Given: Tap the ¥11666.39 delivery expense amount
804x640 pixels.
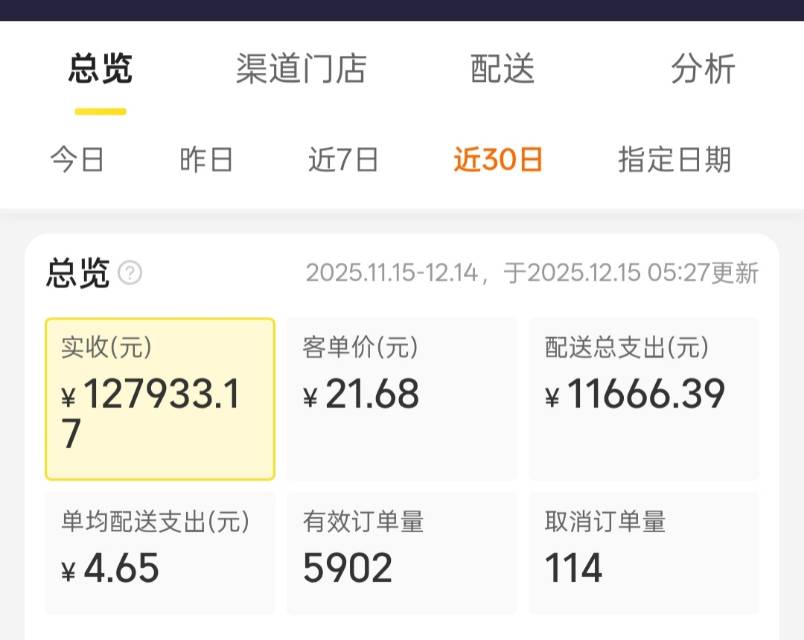Looking at the screenshot, I should pyautogui.click(x=636, y=395).
